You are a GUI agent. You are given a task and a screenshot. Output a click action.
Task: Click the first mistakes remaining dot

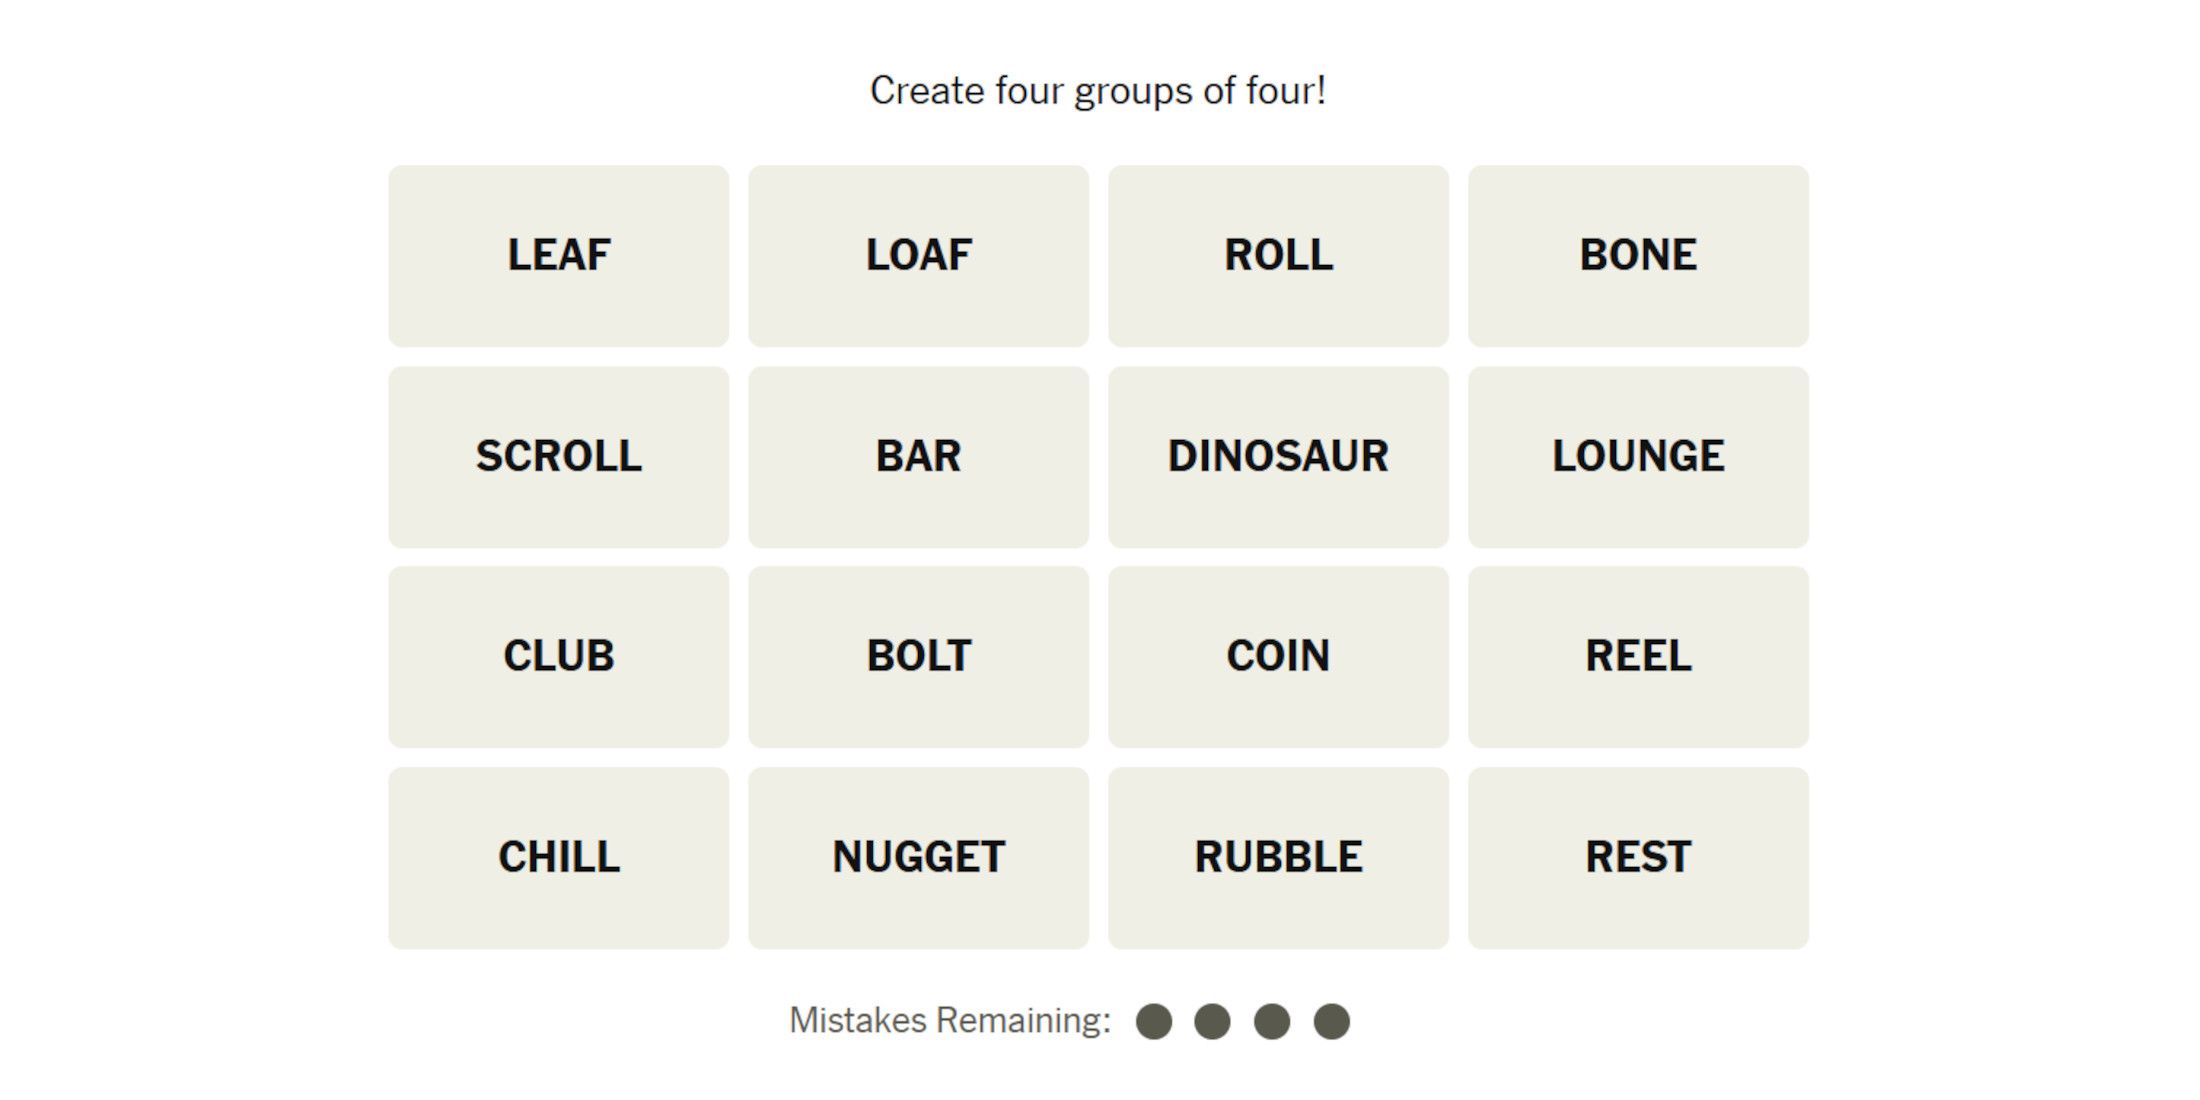(x=1154, y=1022)
